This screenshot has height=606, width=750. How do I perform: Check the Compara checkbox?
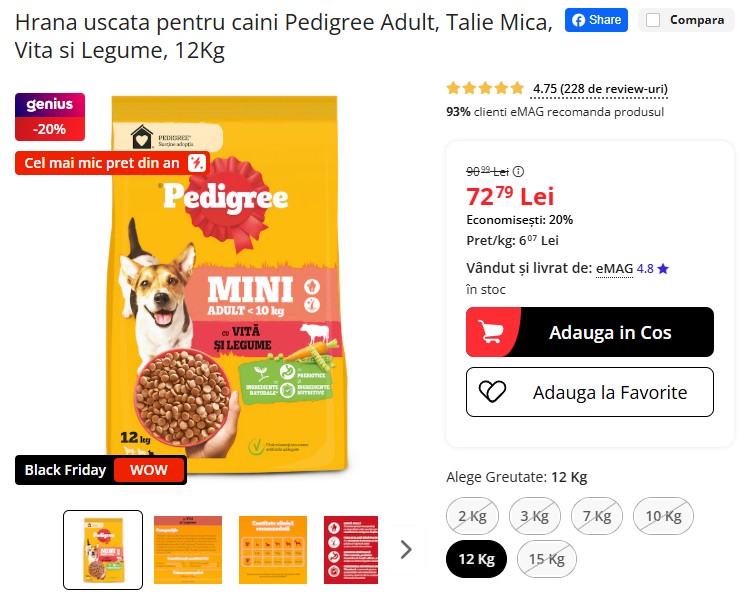[653, 20]
